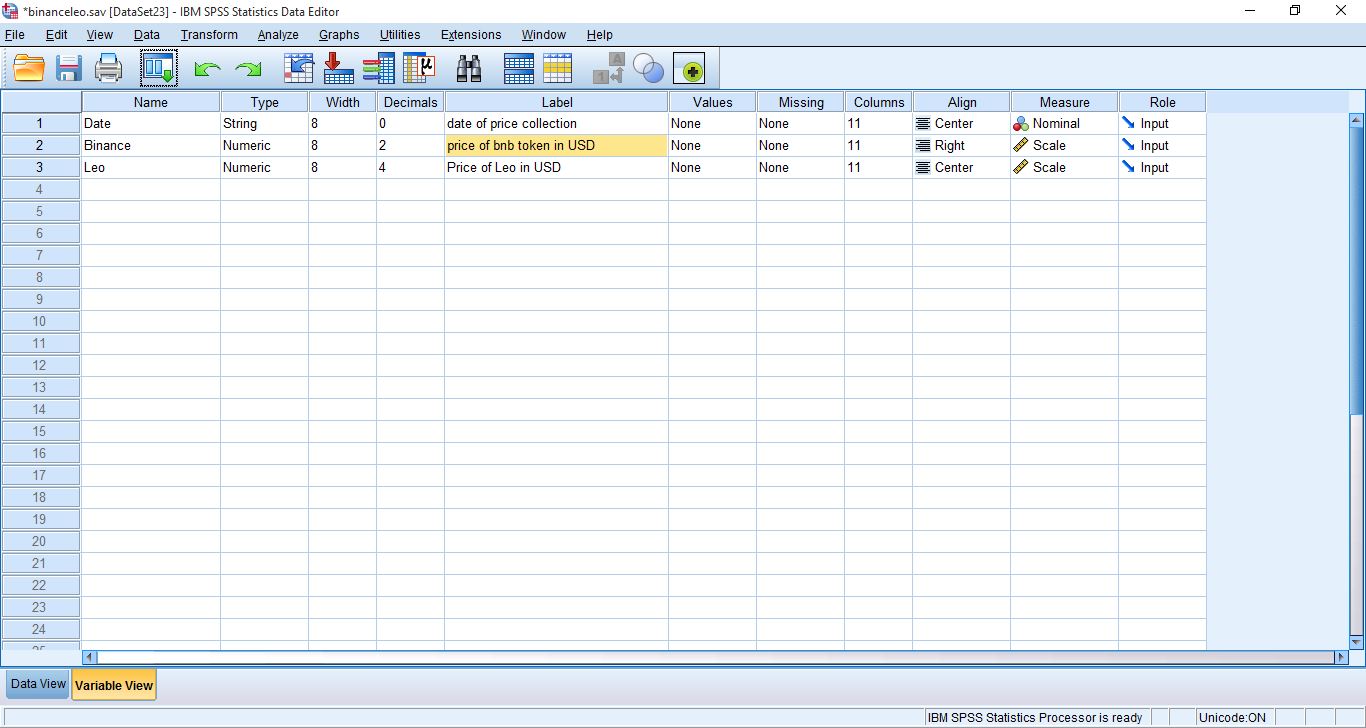This screenshot has height=728, width=1366.
Task: Click the Center align icon for Leo
Action: coord(923,168)
